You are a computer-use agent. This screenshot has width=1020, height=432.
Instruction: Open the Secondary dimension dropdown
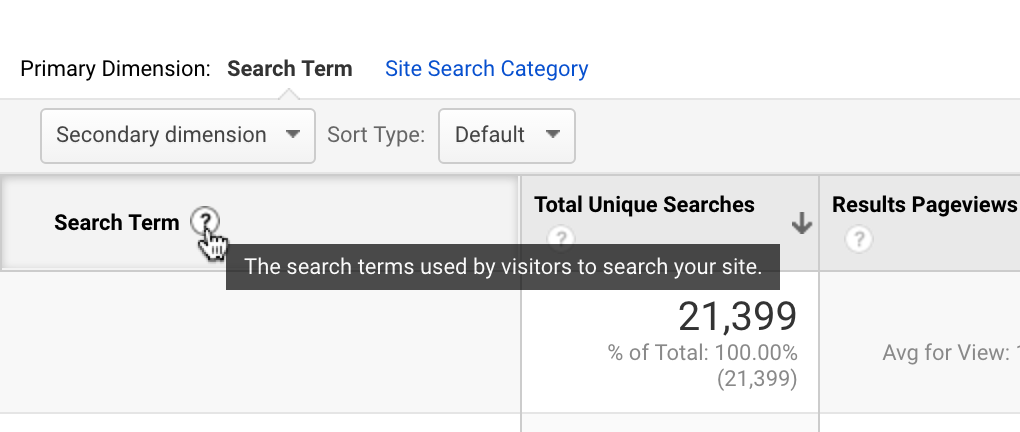[177, 135]
